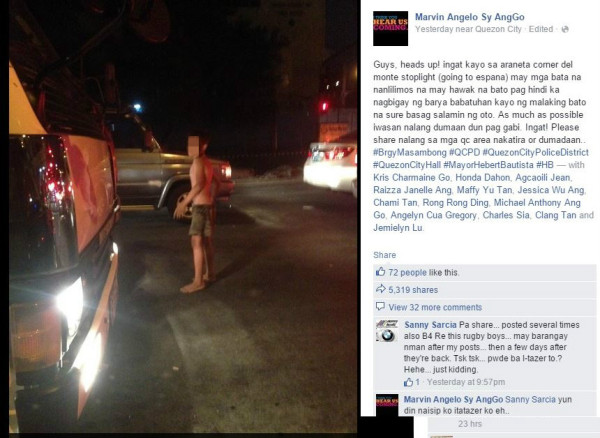This screenshot has width=600, height=438.
Task: Expand View 32 more comments
Action: (435, 307)
